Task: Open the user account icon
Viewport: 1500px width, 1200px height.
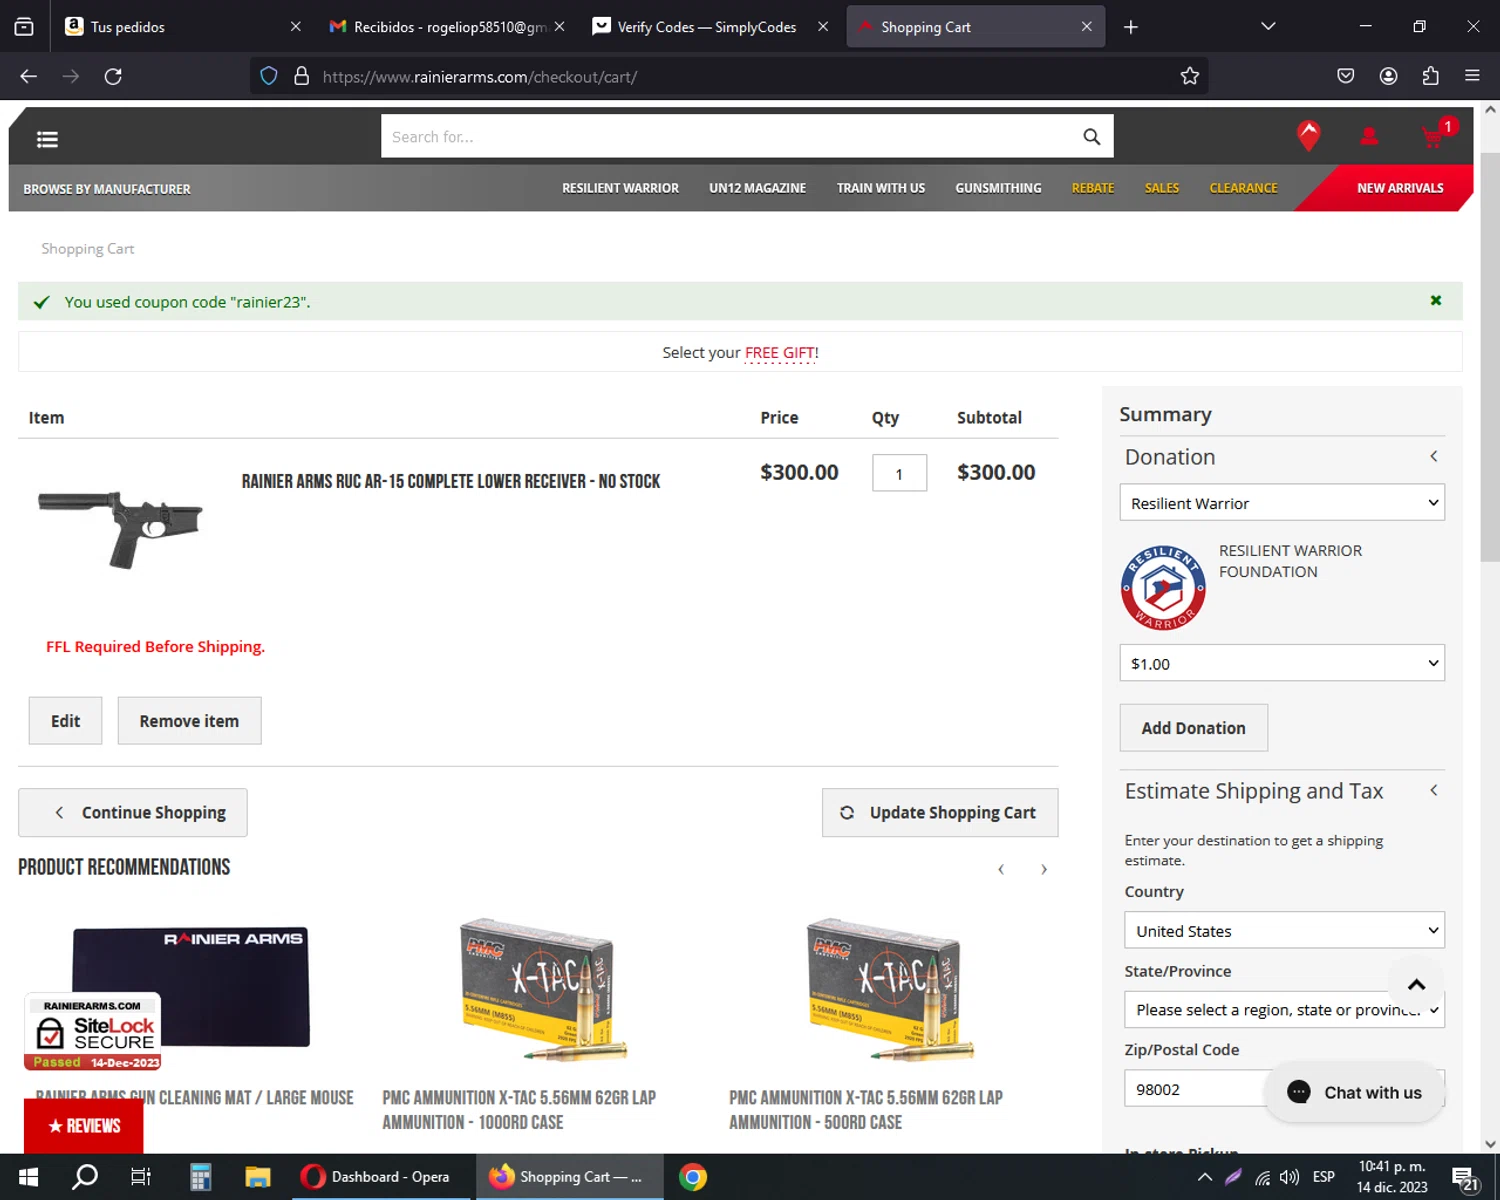Action: (1369, 136)
